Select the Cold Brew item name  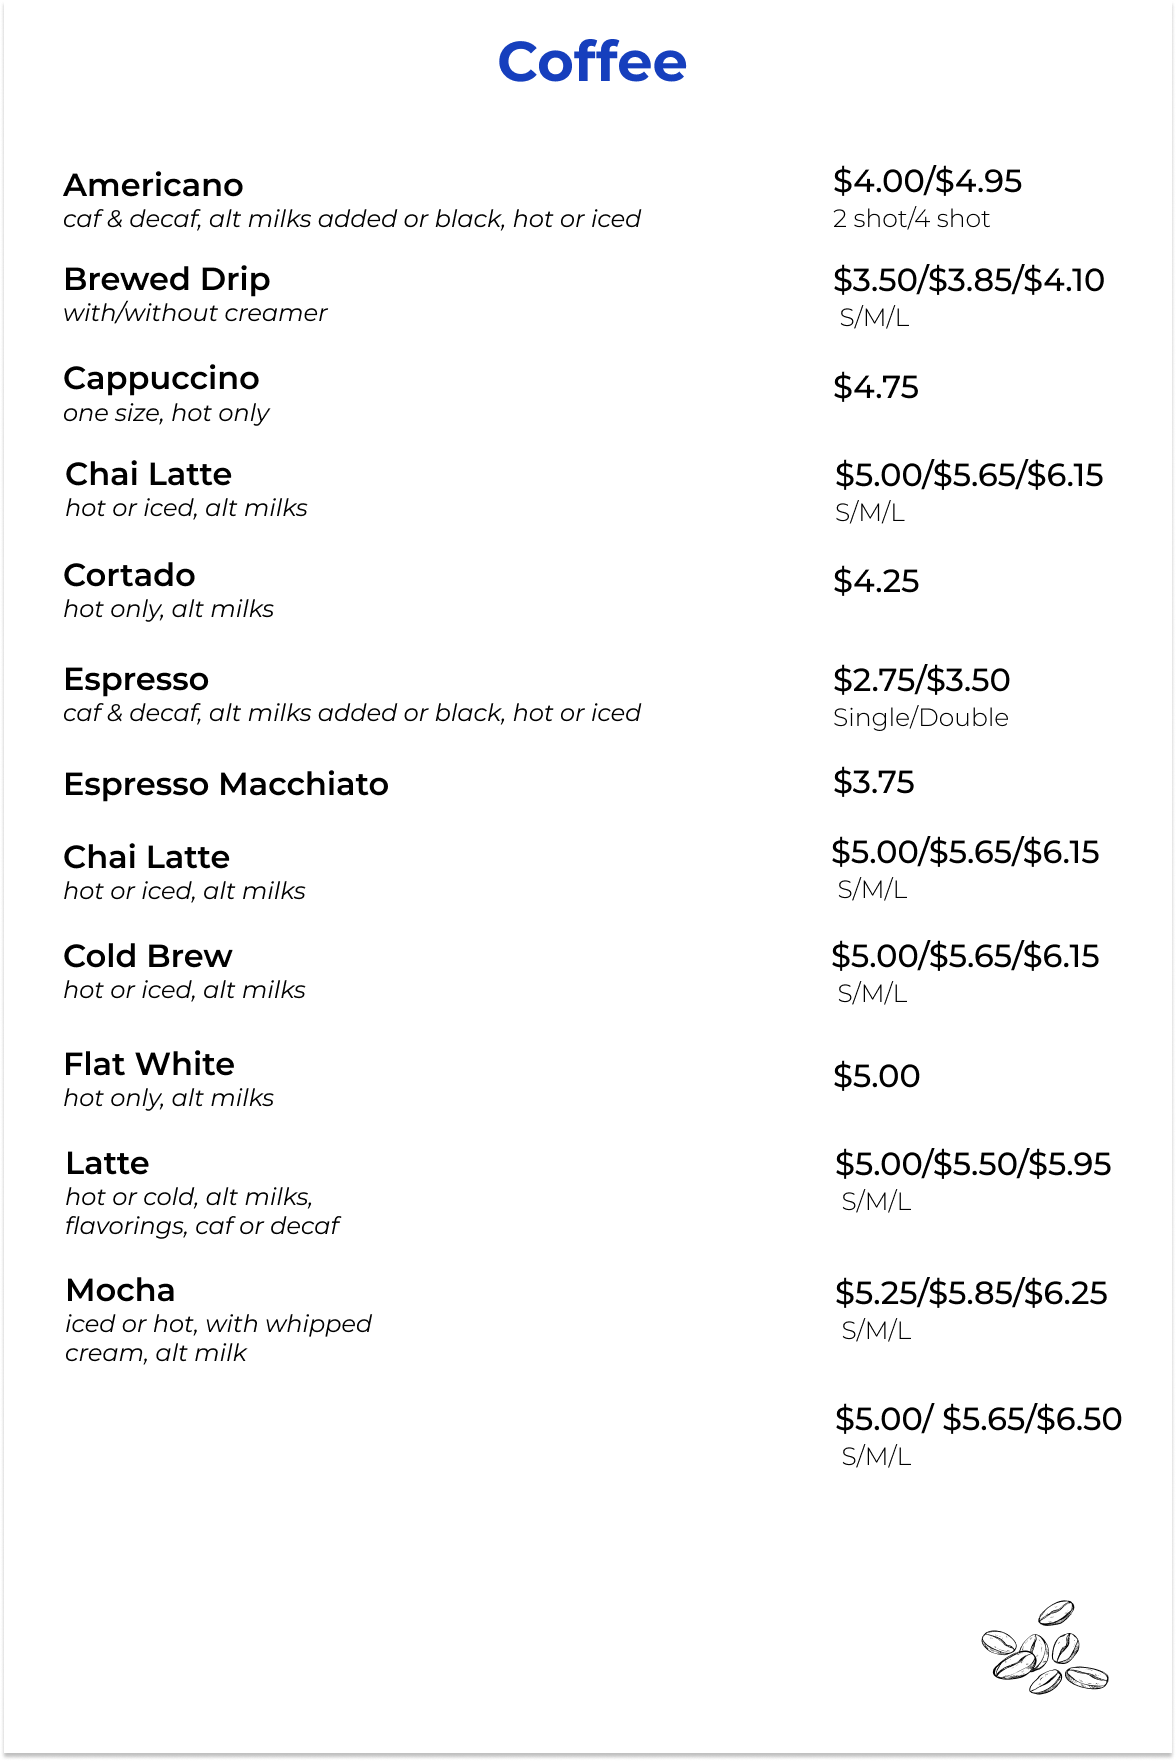pos(147,956)
